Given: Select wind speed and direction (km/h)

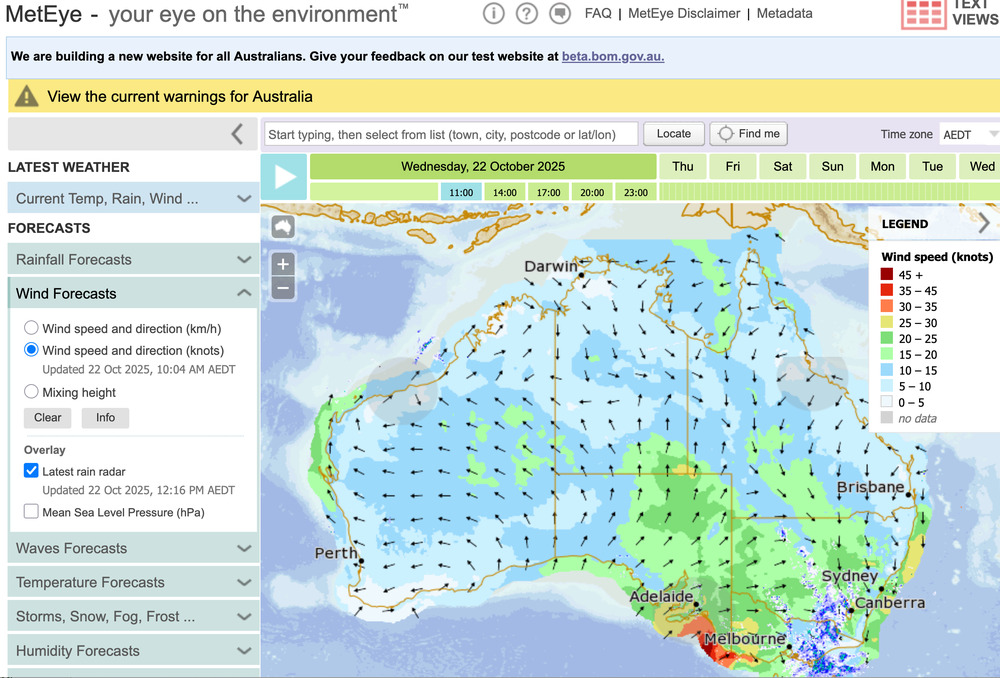Looking at the screenshot, I should [x=32, y=328].
